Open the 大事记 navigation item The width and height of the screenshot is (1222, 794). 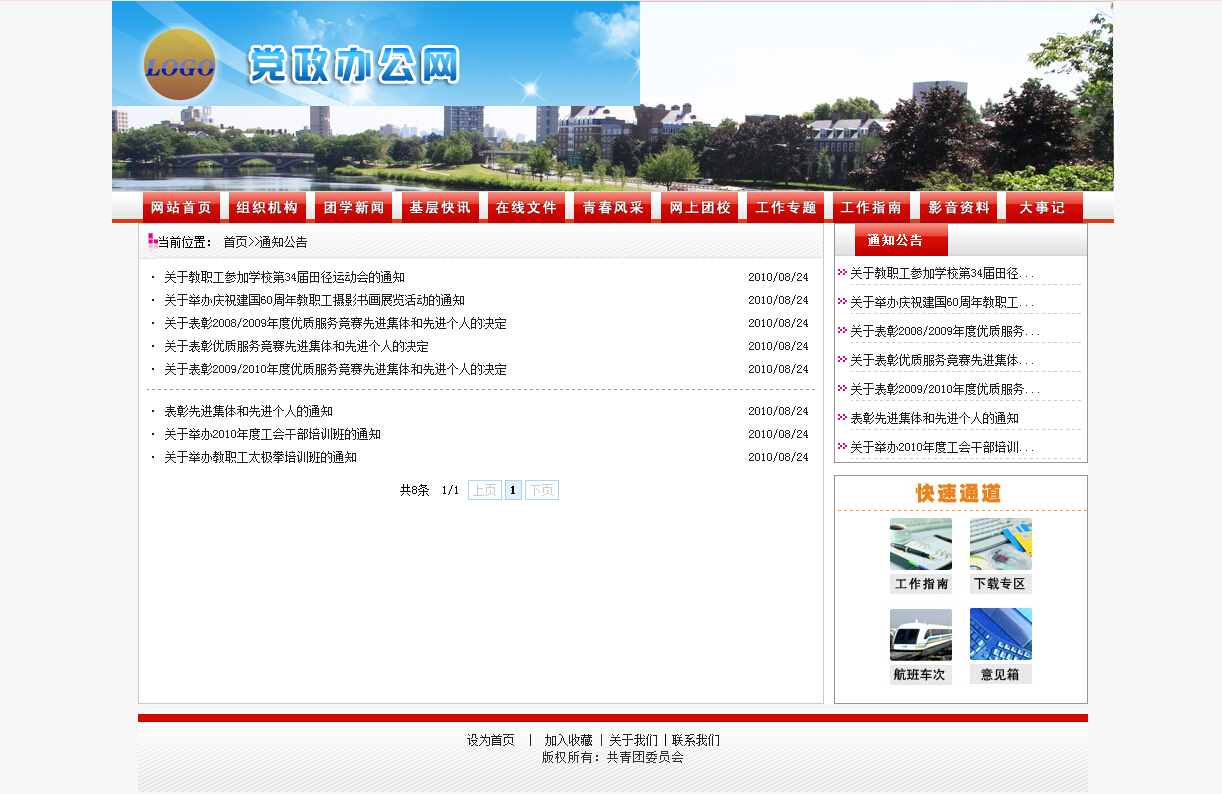click(x=1044, y=207)
